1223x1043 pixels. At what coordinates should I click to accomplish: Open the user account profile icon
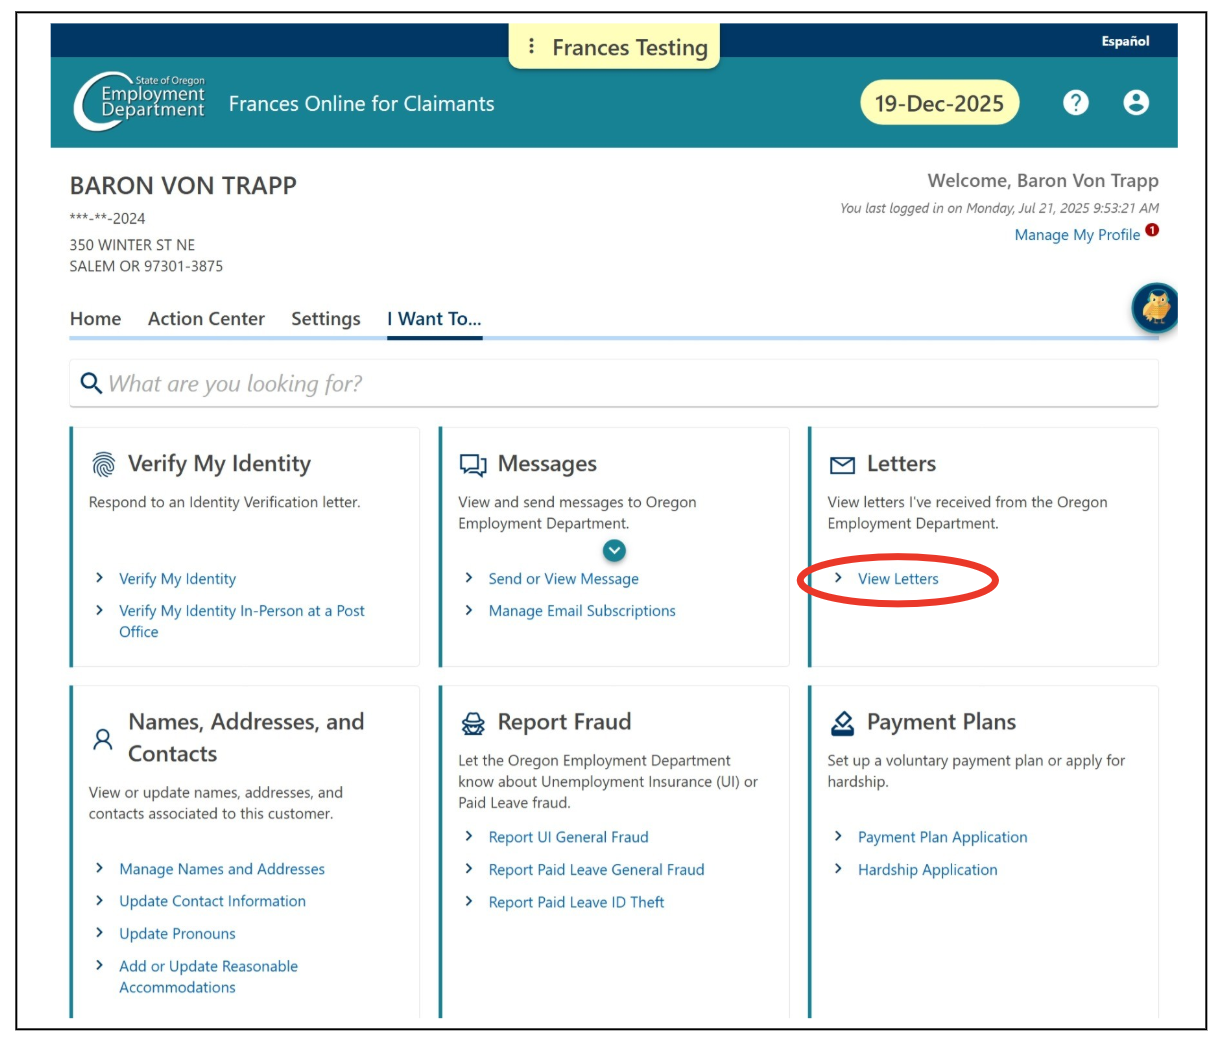coord(1136,102)
